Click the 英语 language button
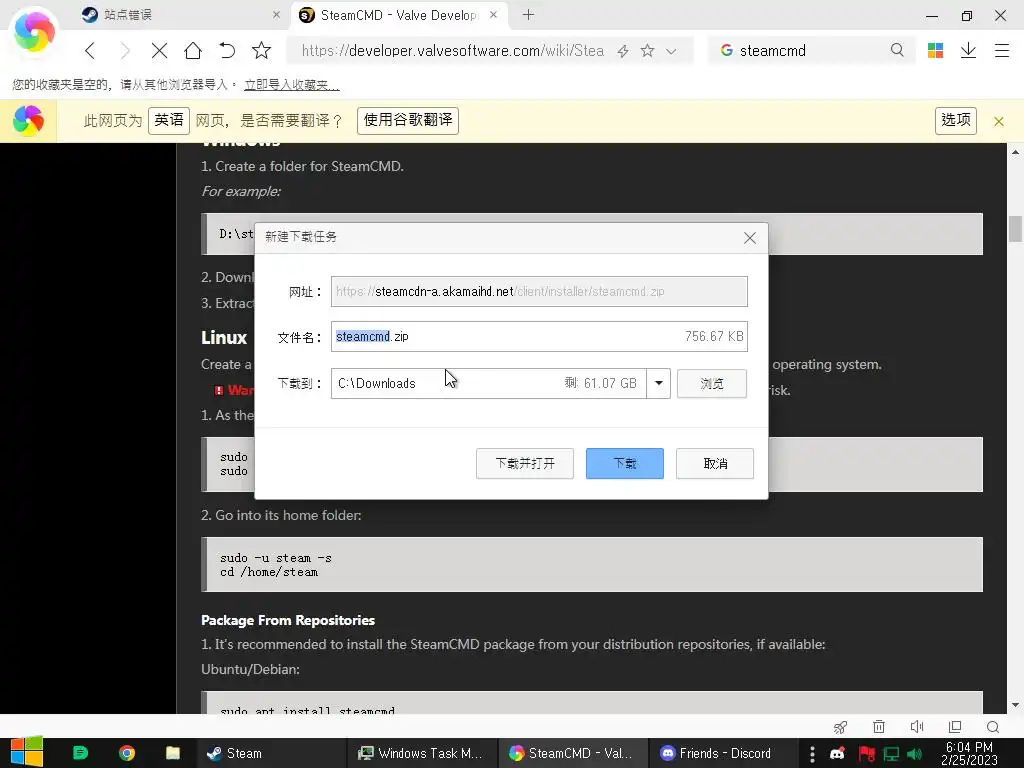 168,120
